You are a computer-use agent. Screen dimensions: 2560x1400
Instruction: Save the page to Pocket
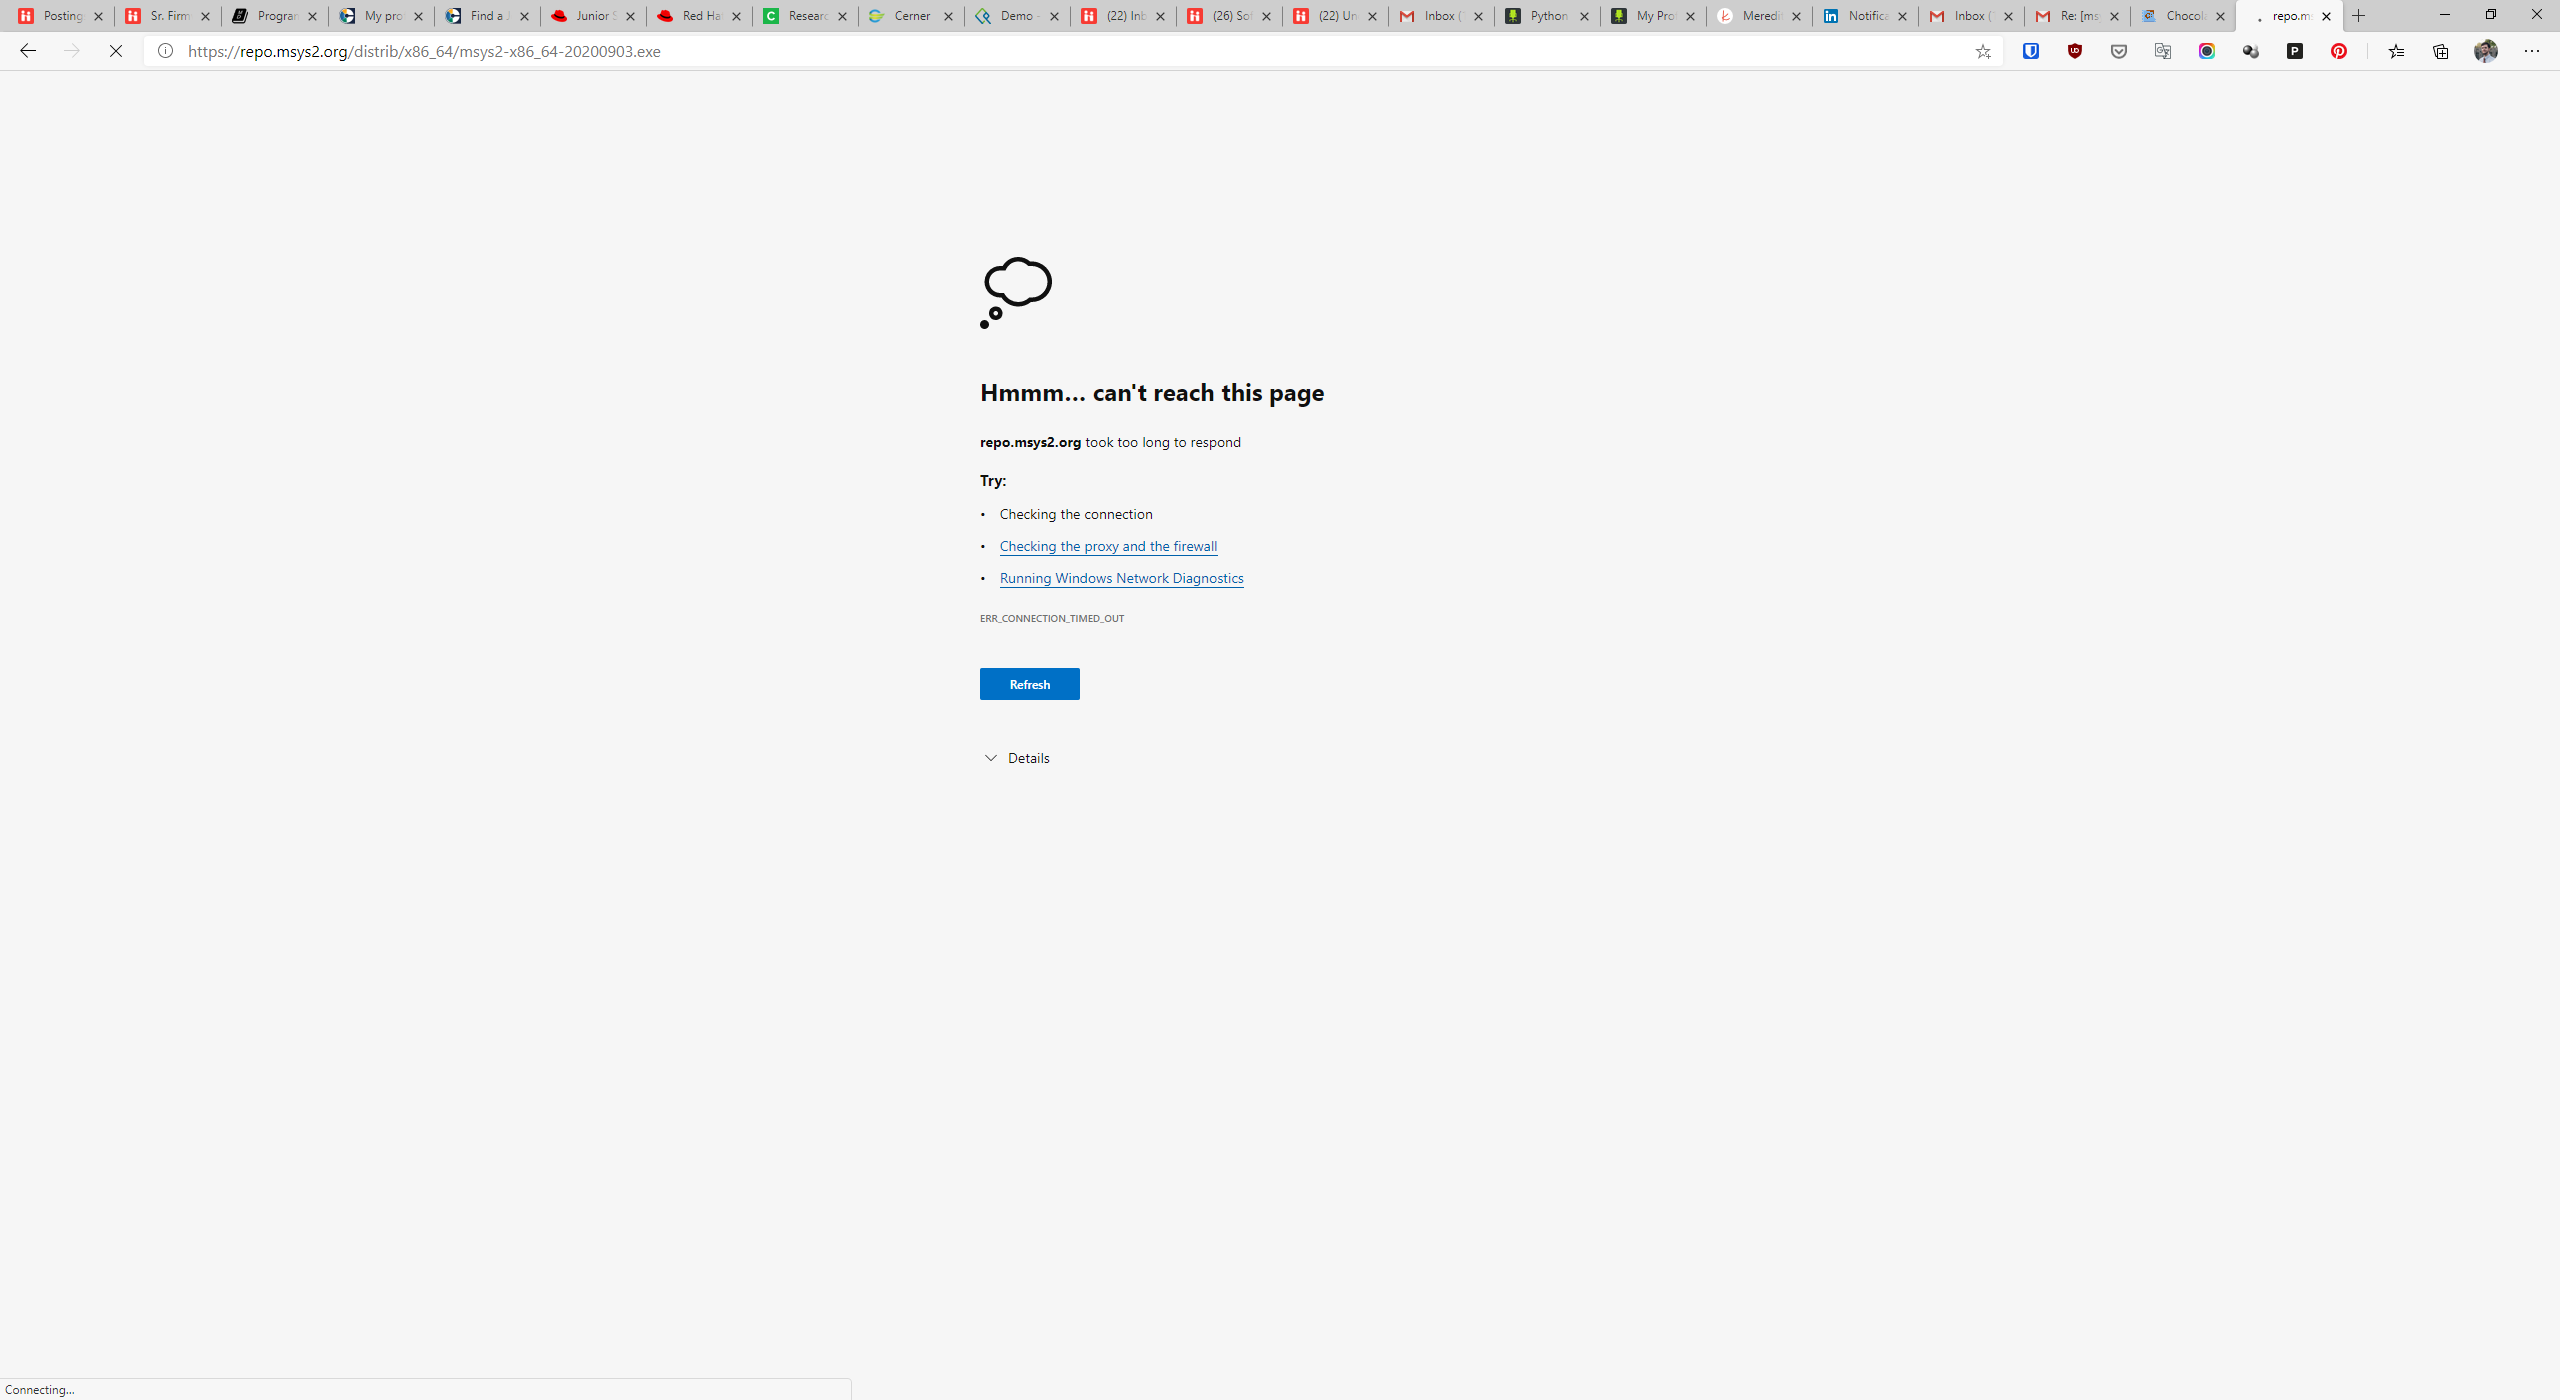(2118, 51)
